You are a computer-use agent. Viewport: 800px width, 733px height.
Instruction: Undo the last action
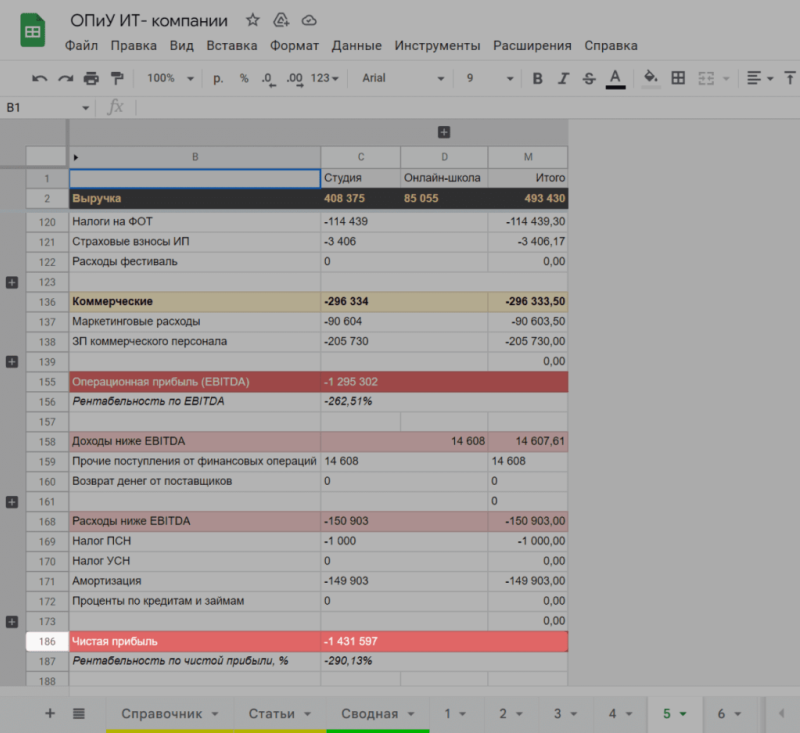pyautogui.click(x=39, y=79)
